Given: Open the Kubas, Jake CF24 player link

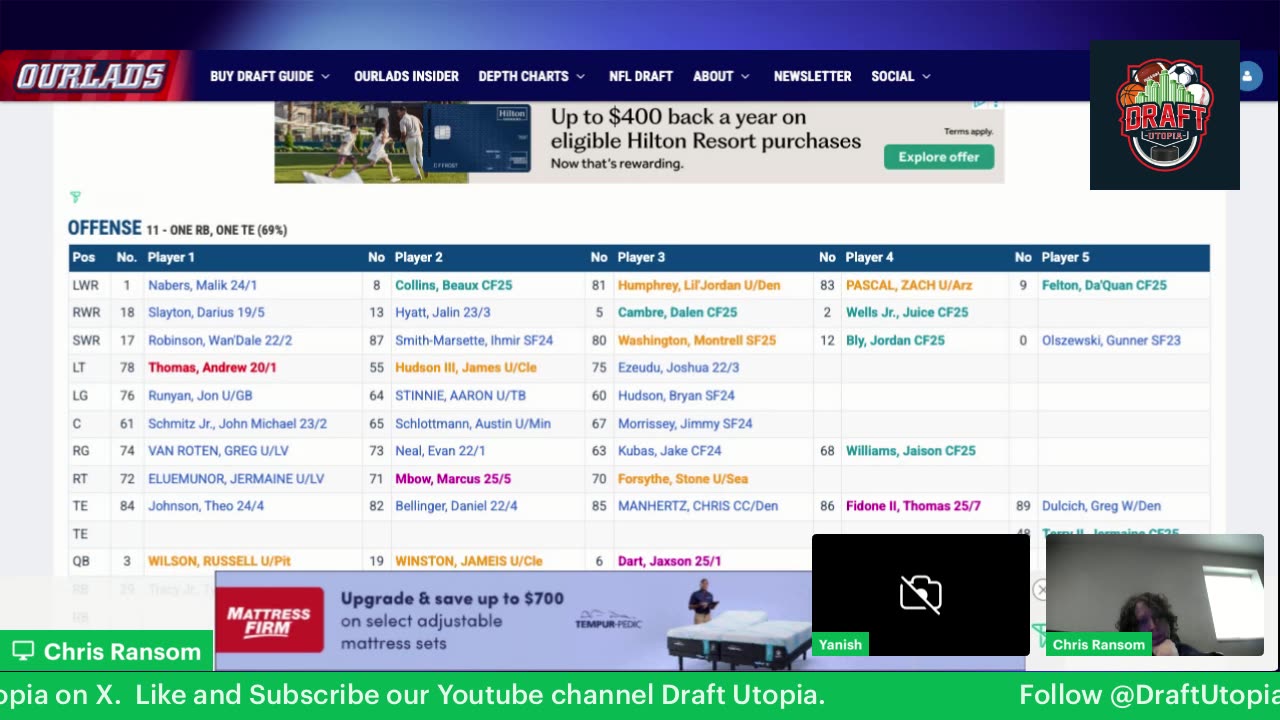Looking at the screenshot, I should pos(669,450).
